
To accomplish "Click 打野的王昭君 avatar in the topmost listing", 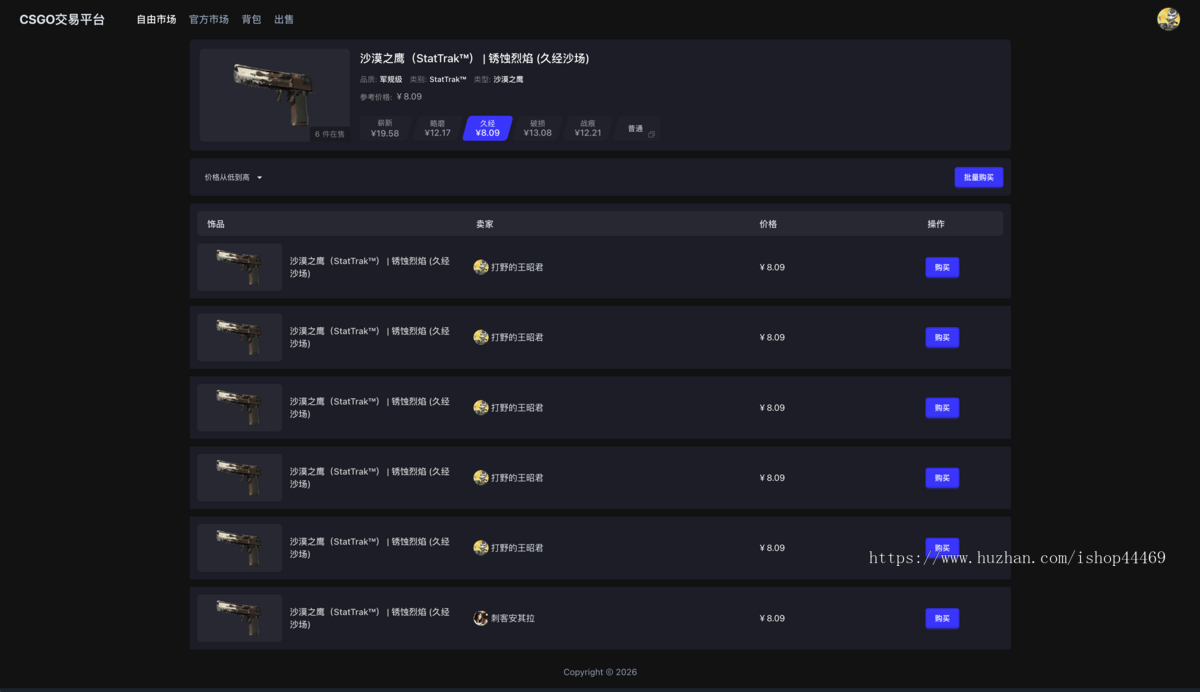I will (x=481, y=267).
